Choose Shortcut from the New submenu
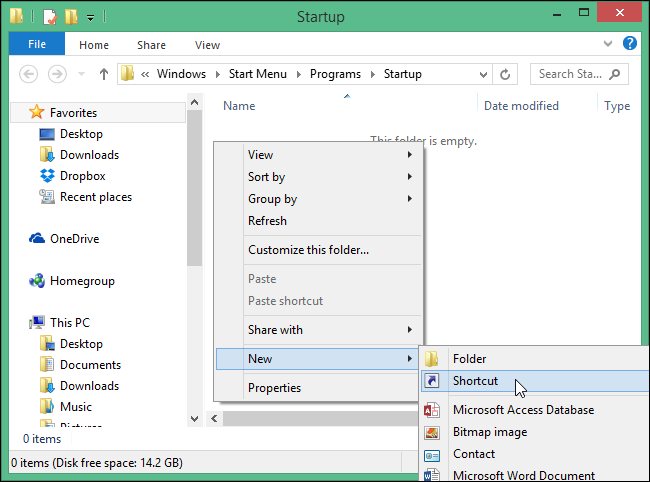650x482 pixels. (475, 381)
